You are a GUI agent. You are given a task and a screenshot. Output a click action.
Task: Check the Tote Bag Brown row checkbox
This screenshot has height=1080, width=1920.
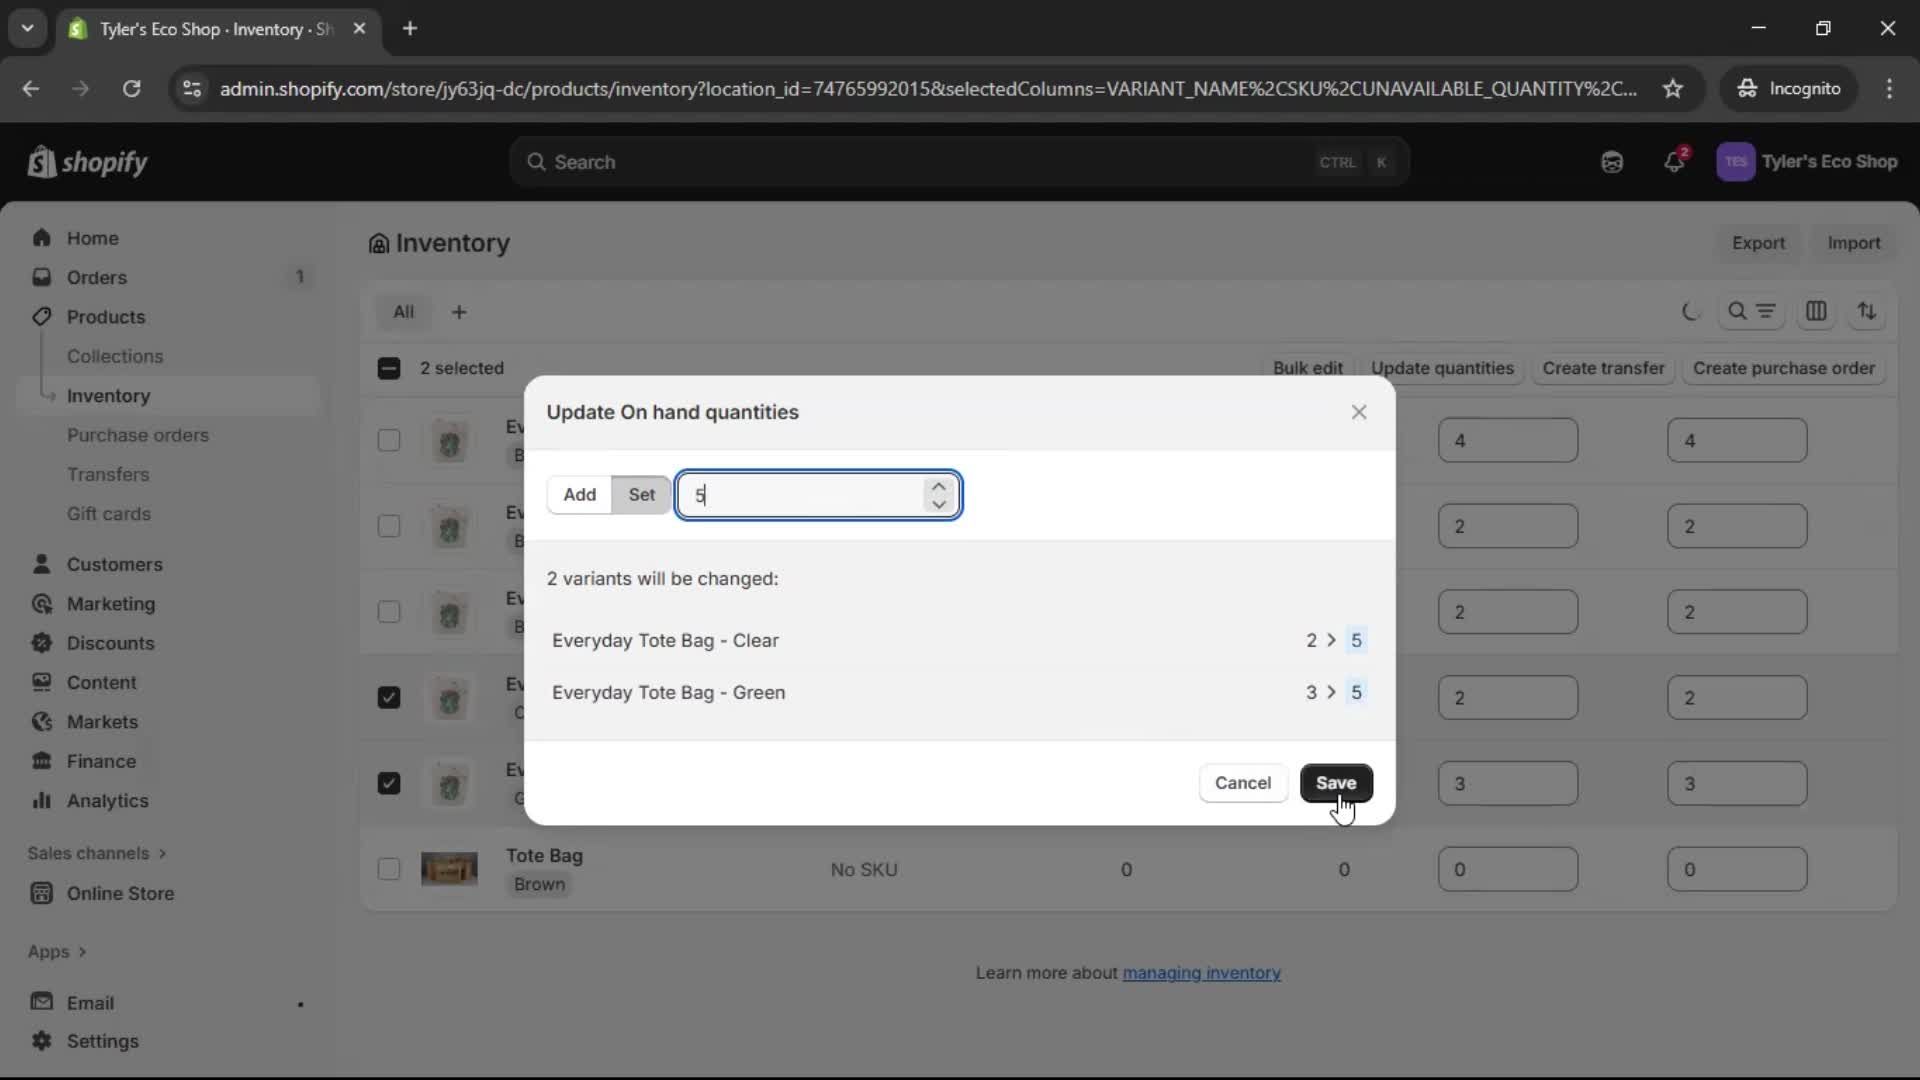[389, 869]
